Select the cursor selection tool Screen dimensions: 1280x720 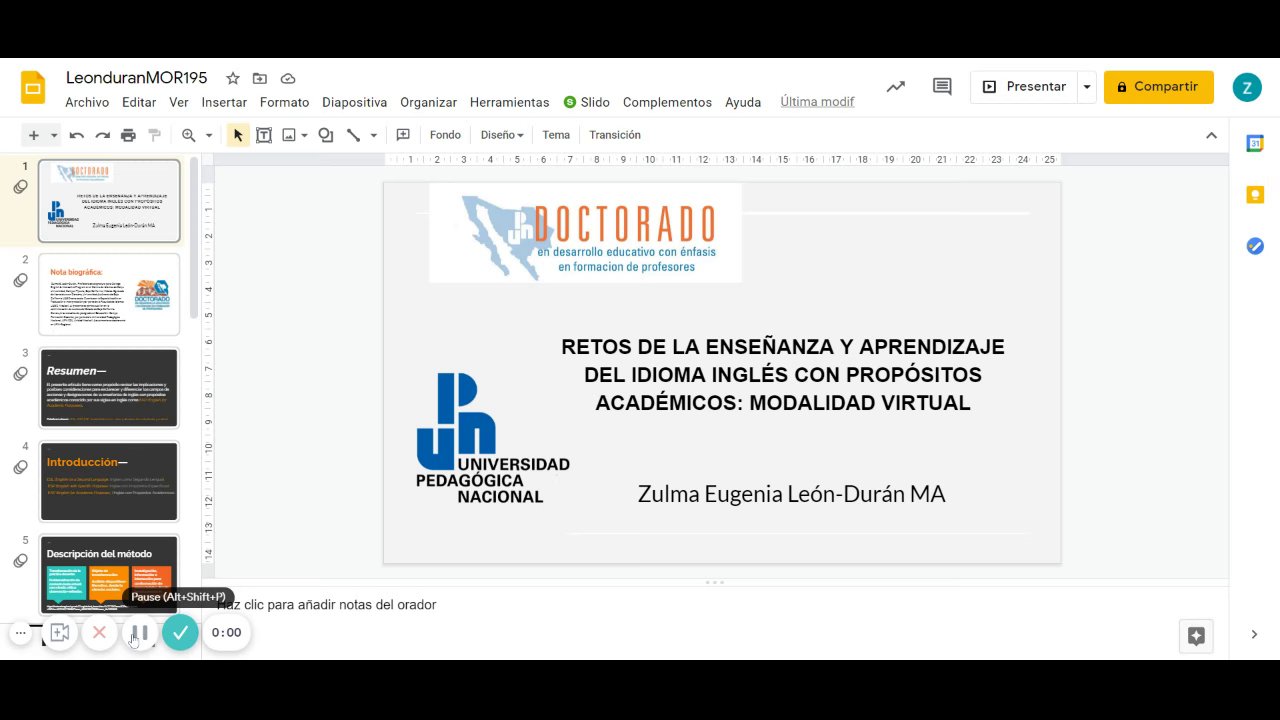(238, 135)
